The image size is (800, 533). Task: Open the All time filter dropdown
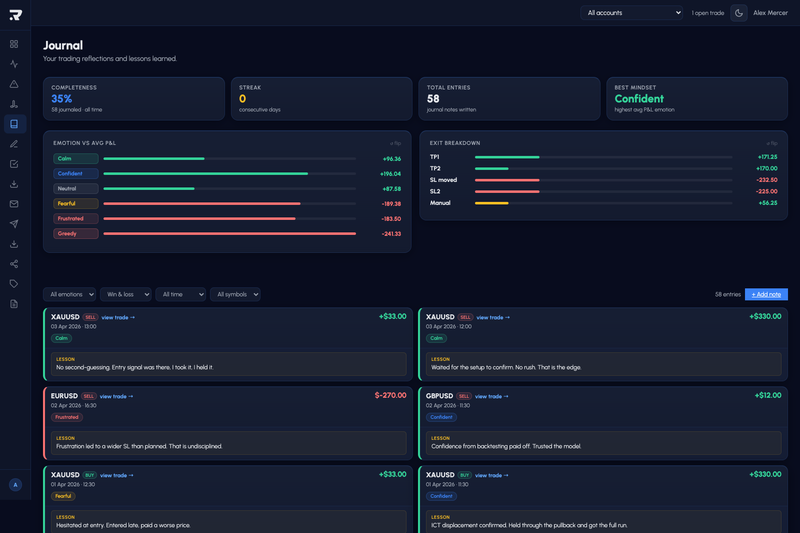pos(181,294)
